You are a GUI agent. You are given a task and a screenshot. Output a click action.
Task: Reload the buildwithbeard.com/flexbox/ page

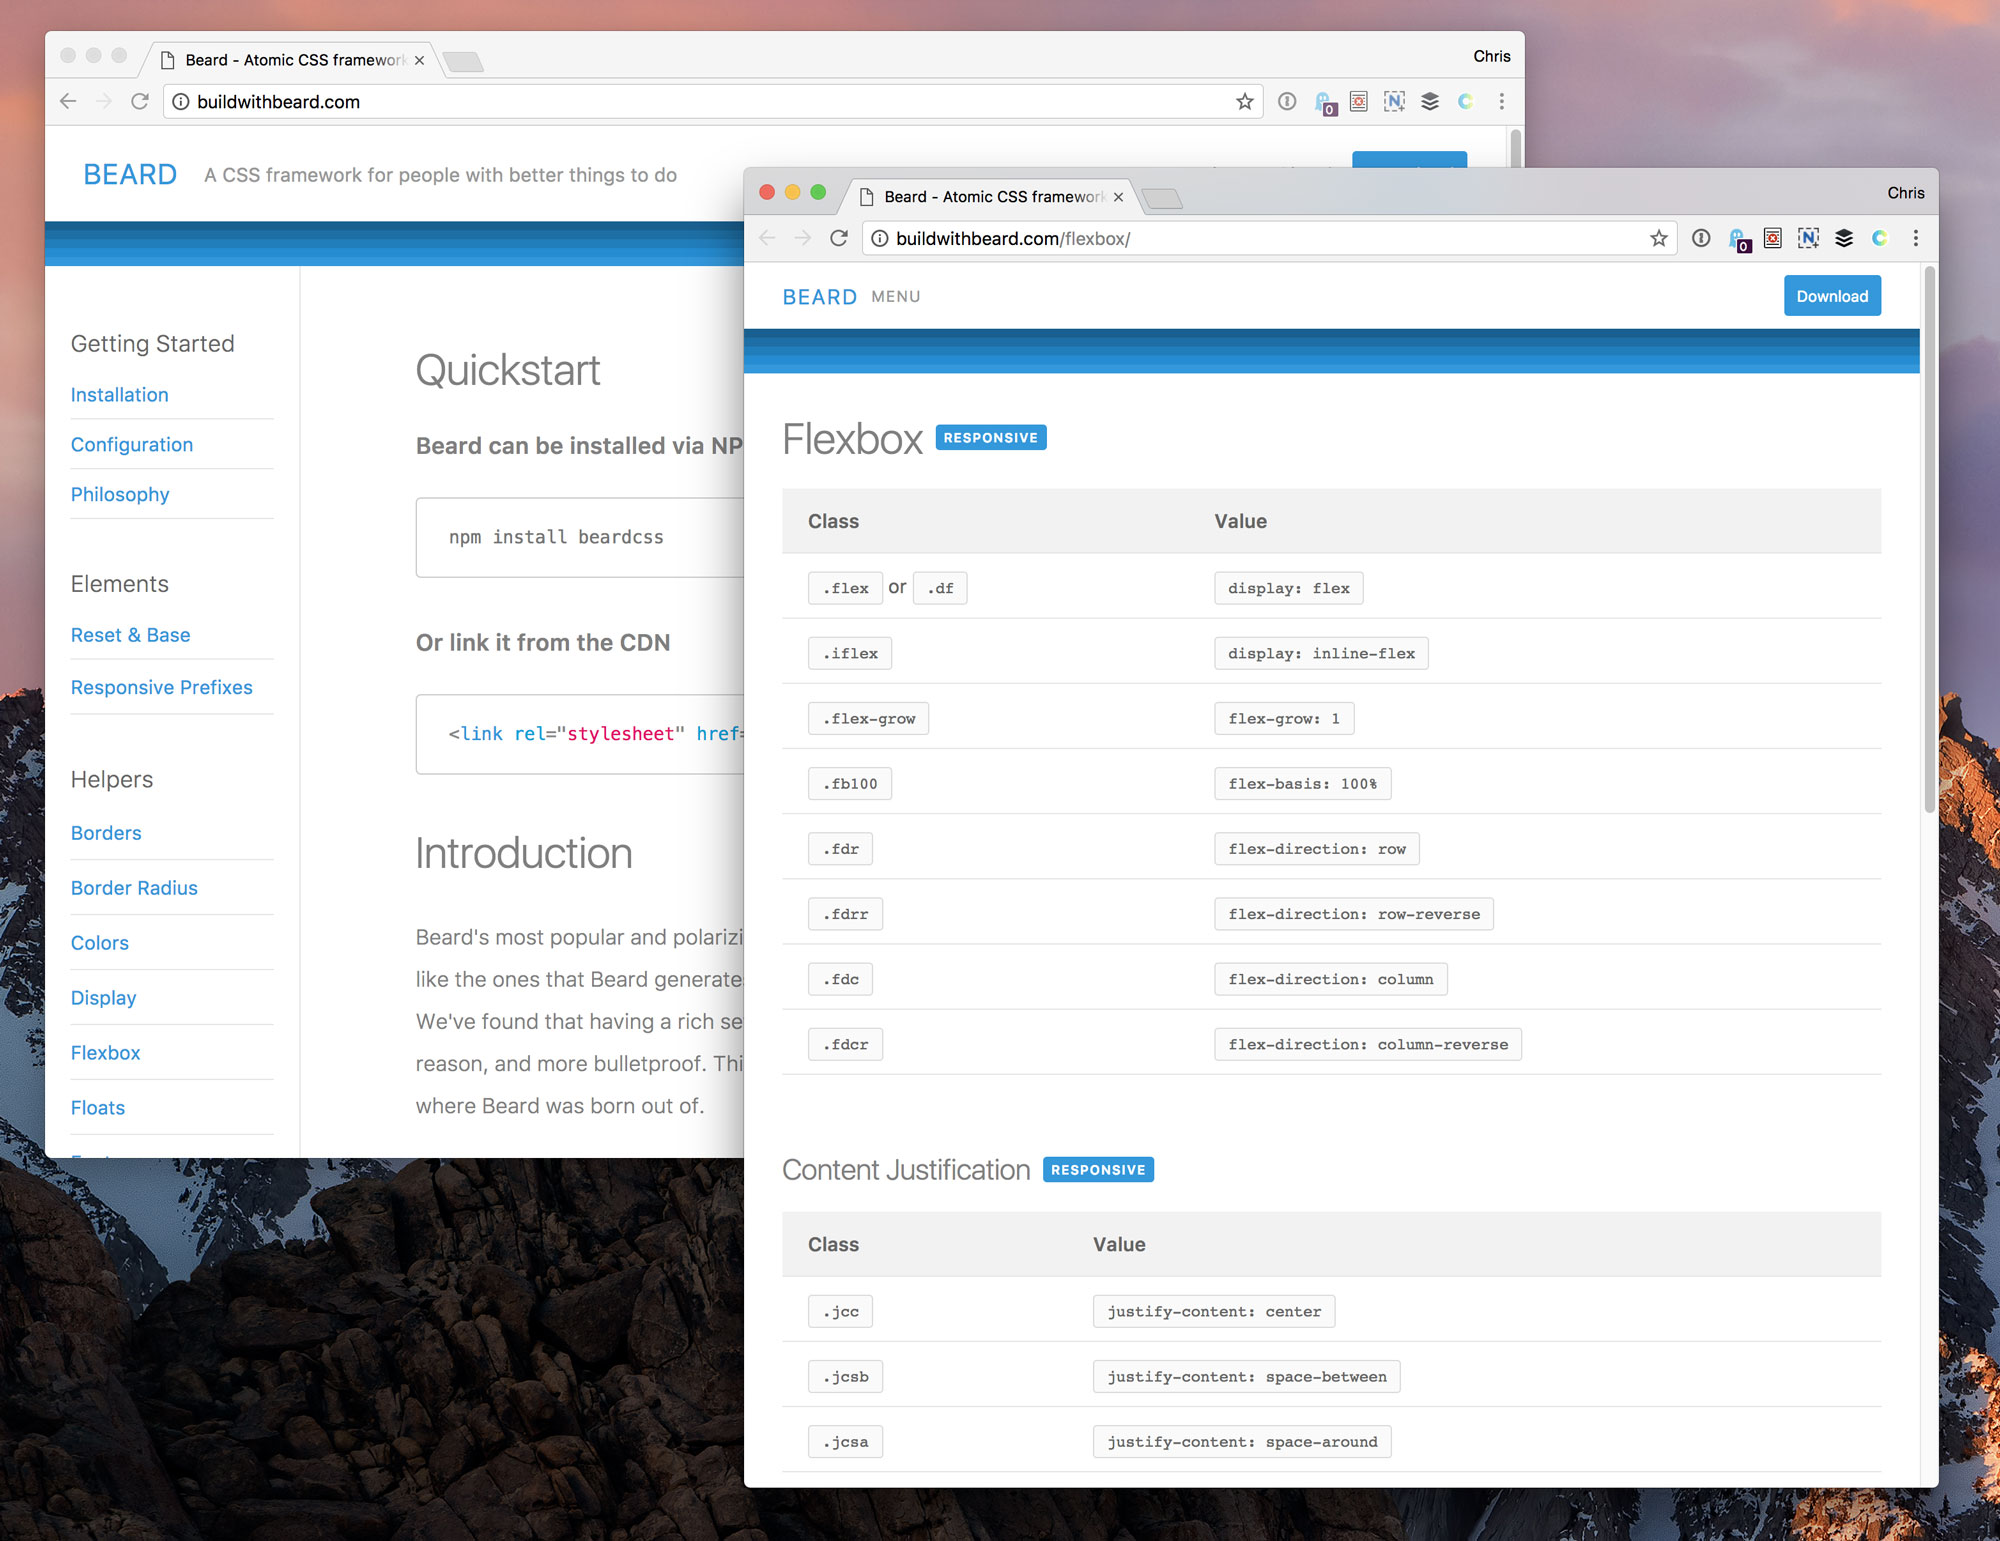click(x=839, y=238)
